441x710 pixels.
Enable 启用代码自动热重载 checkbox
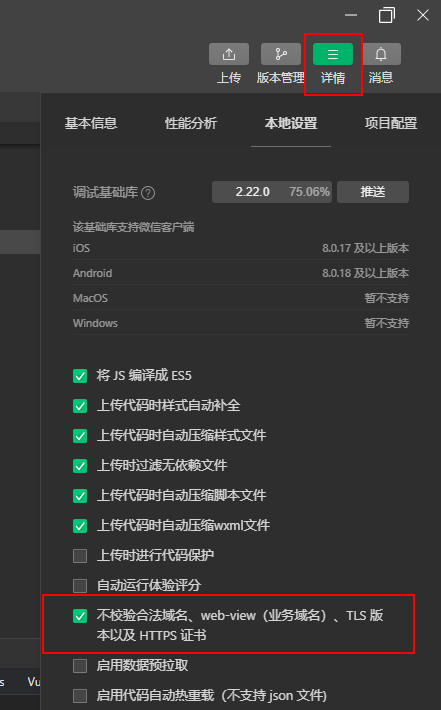click(80, 696)
